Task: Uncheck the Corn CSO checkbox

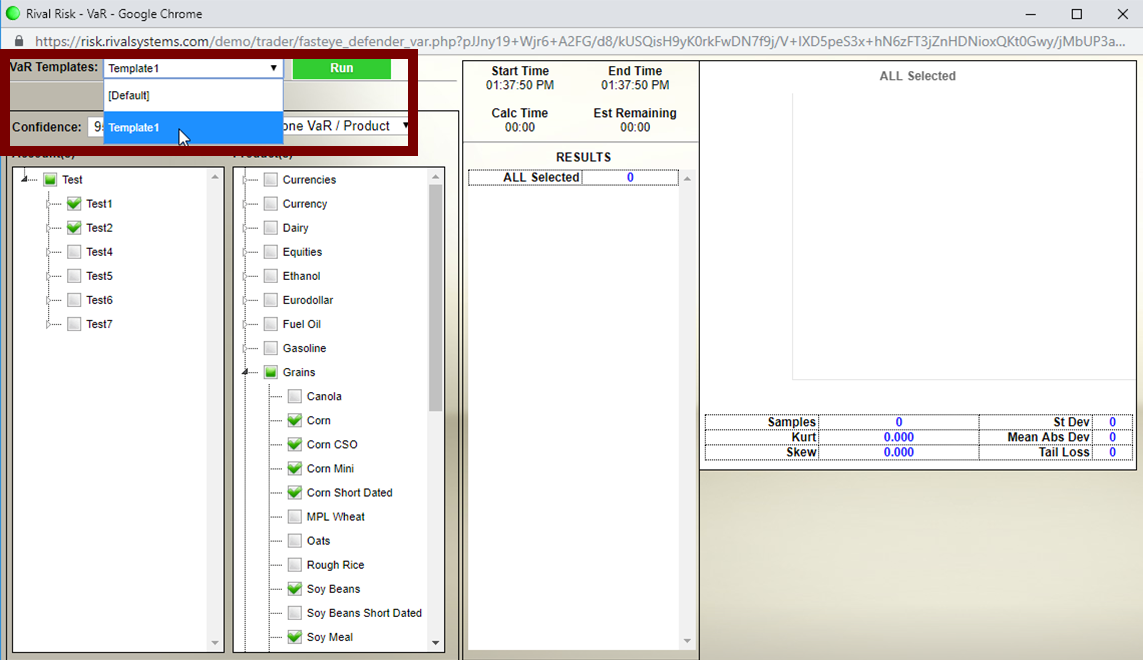Action: pyautogui.click(x=294, y=445)
